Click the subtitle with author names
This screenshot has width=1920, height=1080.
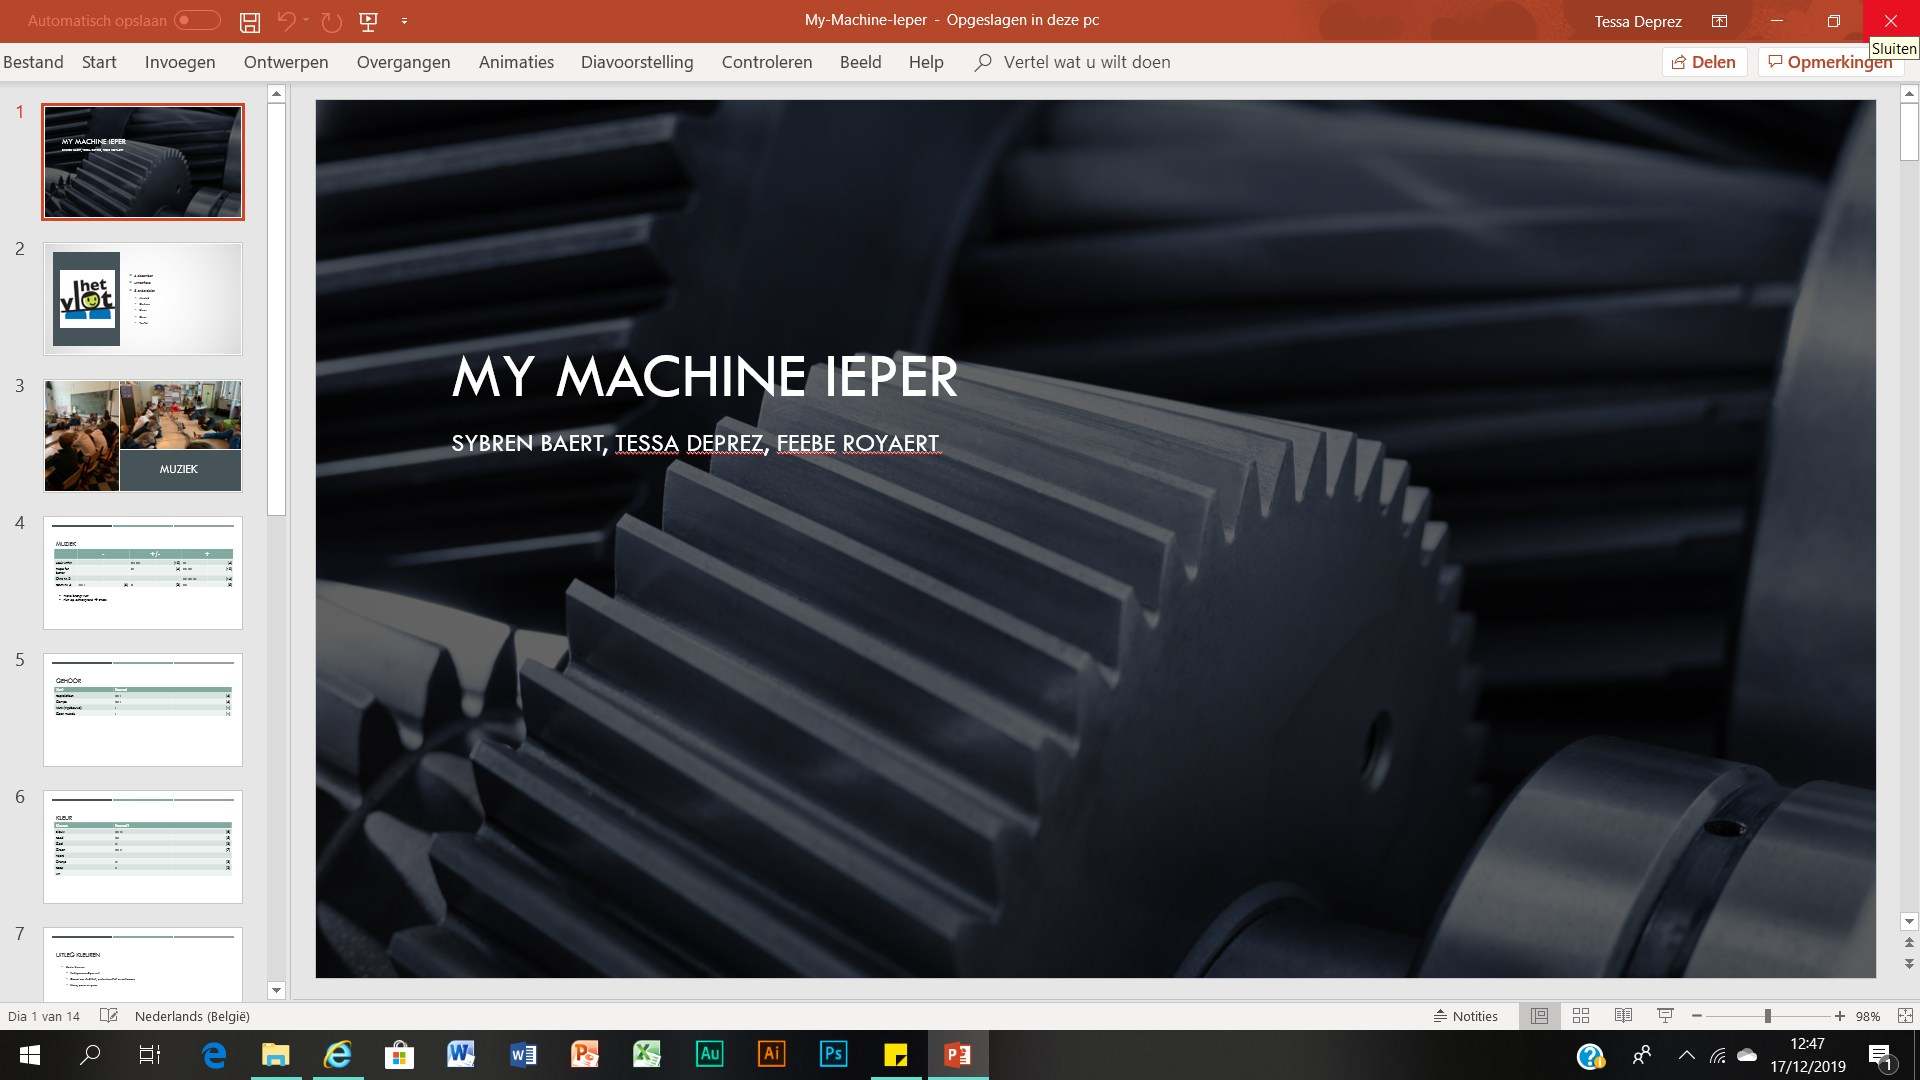(695, 443)
